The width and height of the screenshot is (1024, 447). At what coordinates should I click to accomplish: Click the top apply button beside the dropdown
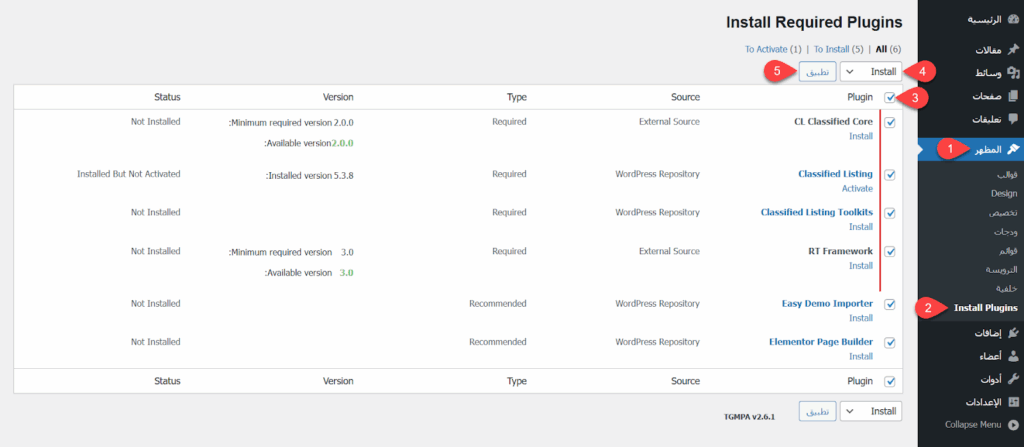(817, 72)
